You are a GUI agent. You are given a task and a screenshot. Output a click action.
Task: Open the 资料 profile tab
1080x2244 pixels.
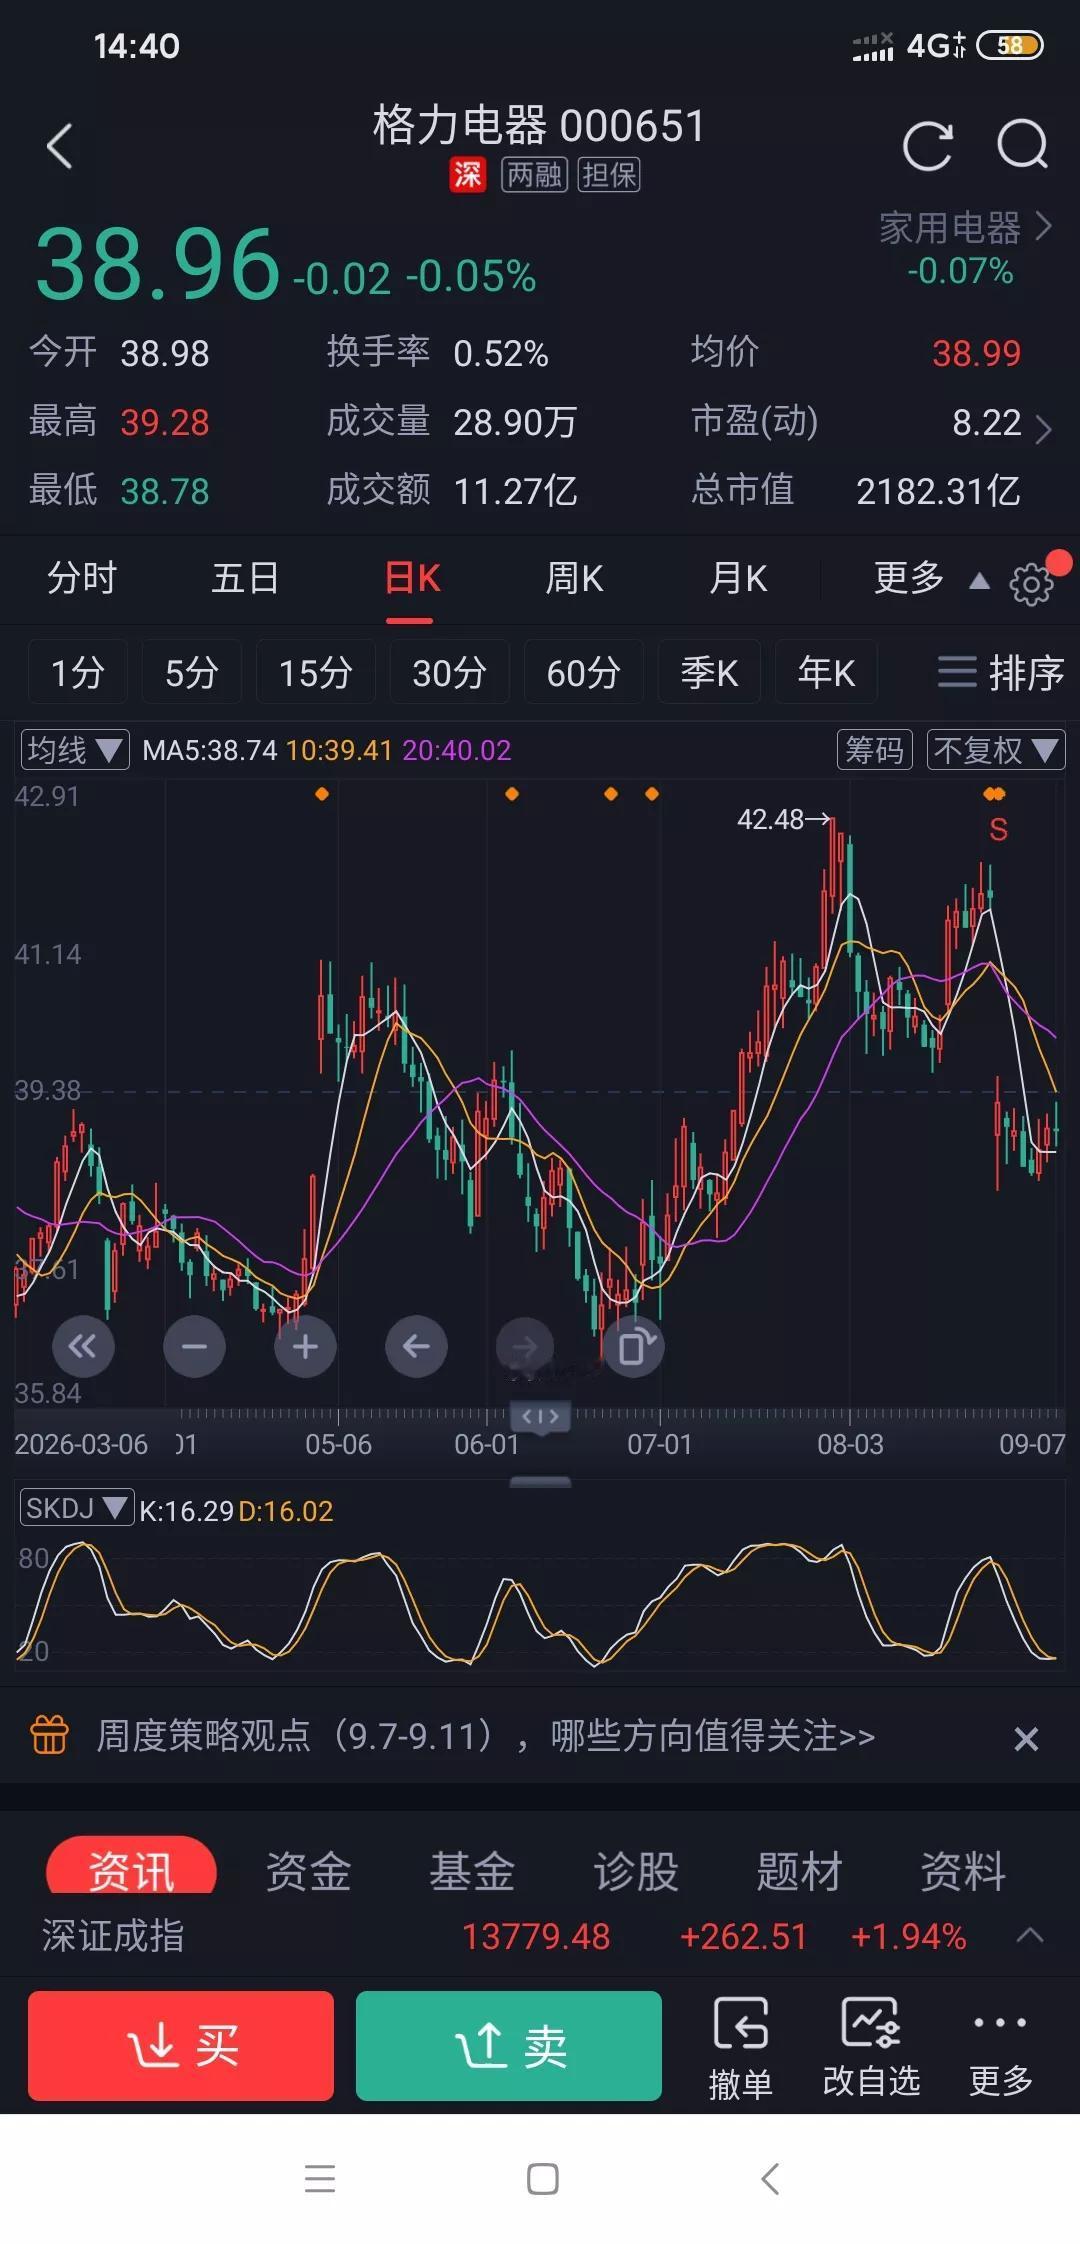coord(963,1870)
